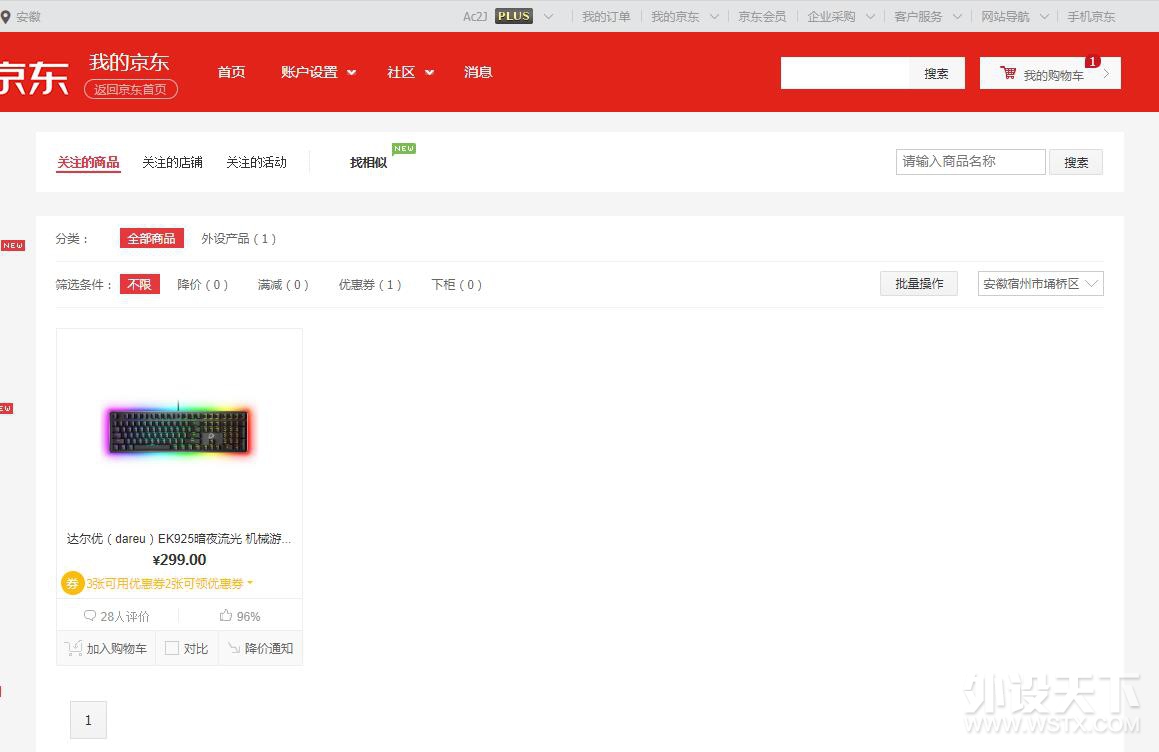This screenshot has height=752, width=1159.
Task: Open 消息 in red nav bar
Action: 478,72
